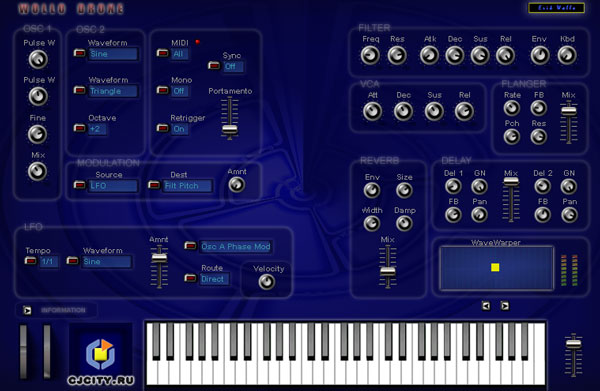Open the Triangle waveform selector
The image size is (600, 391).
[112, 91]
